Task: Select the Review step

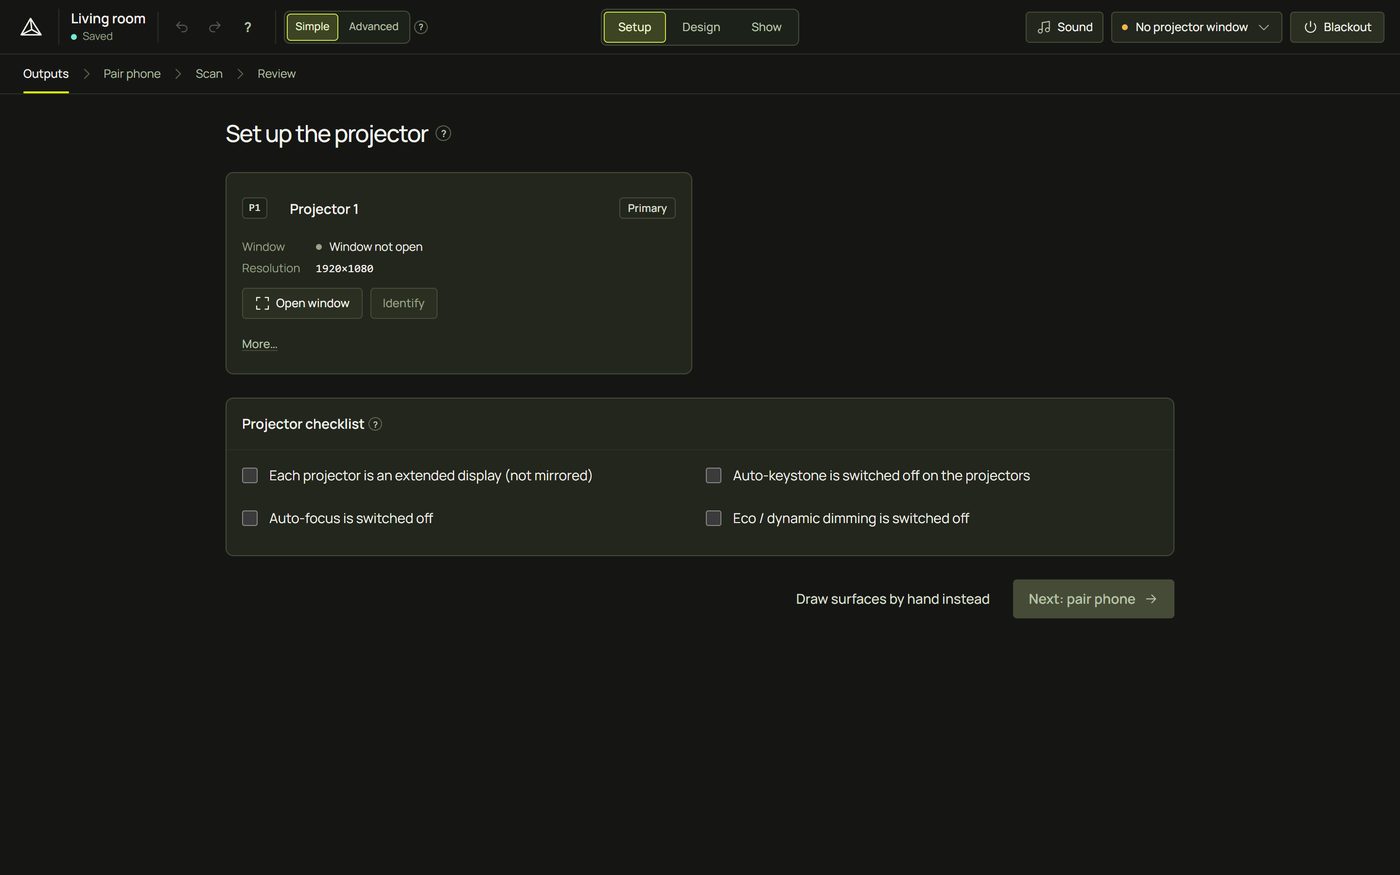Action: 276,74
